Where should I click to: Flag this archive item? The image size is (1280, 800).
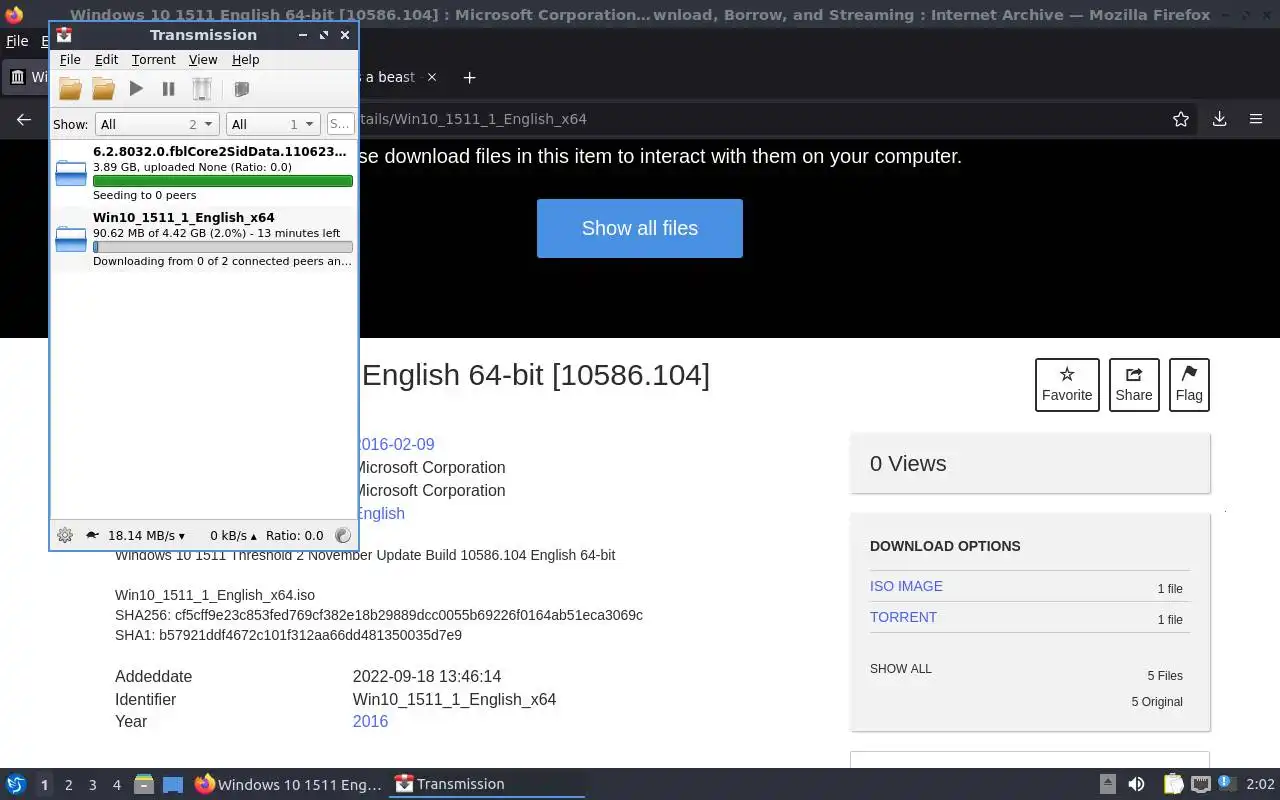pyautogui.click(x=1189, y=385)
